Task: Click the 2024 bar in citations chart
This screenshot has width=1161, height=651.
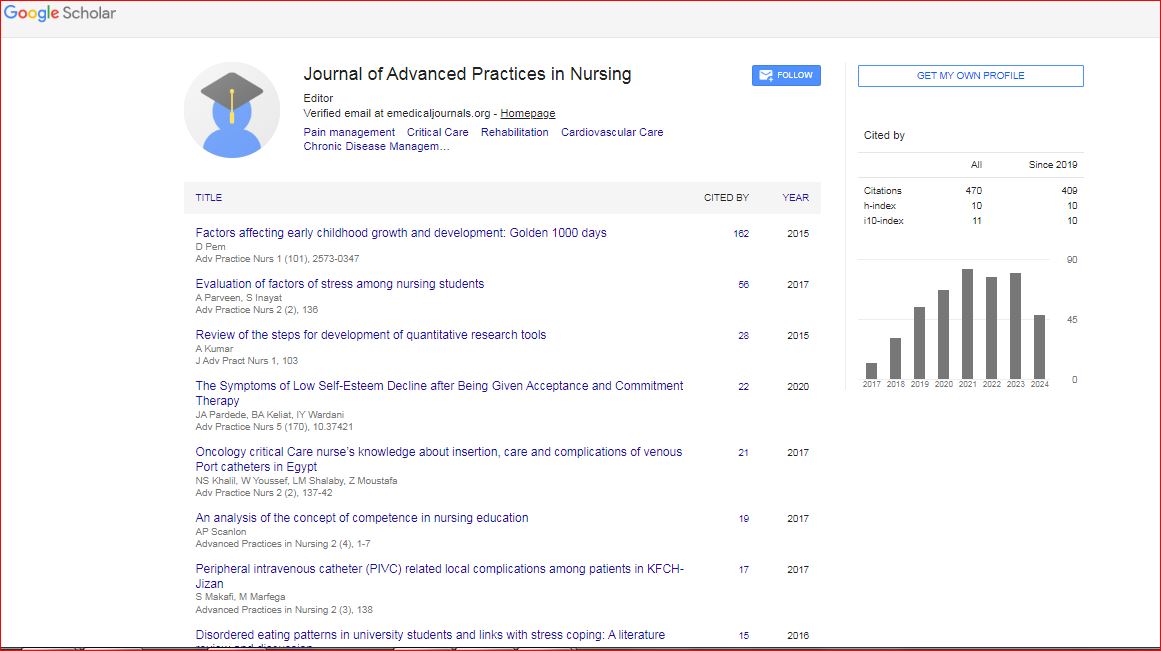Action: pos(1039,346)
